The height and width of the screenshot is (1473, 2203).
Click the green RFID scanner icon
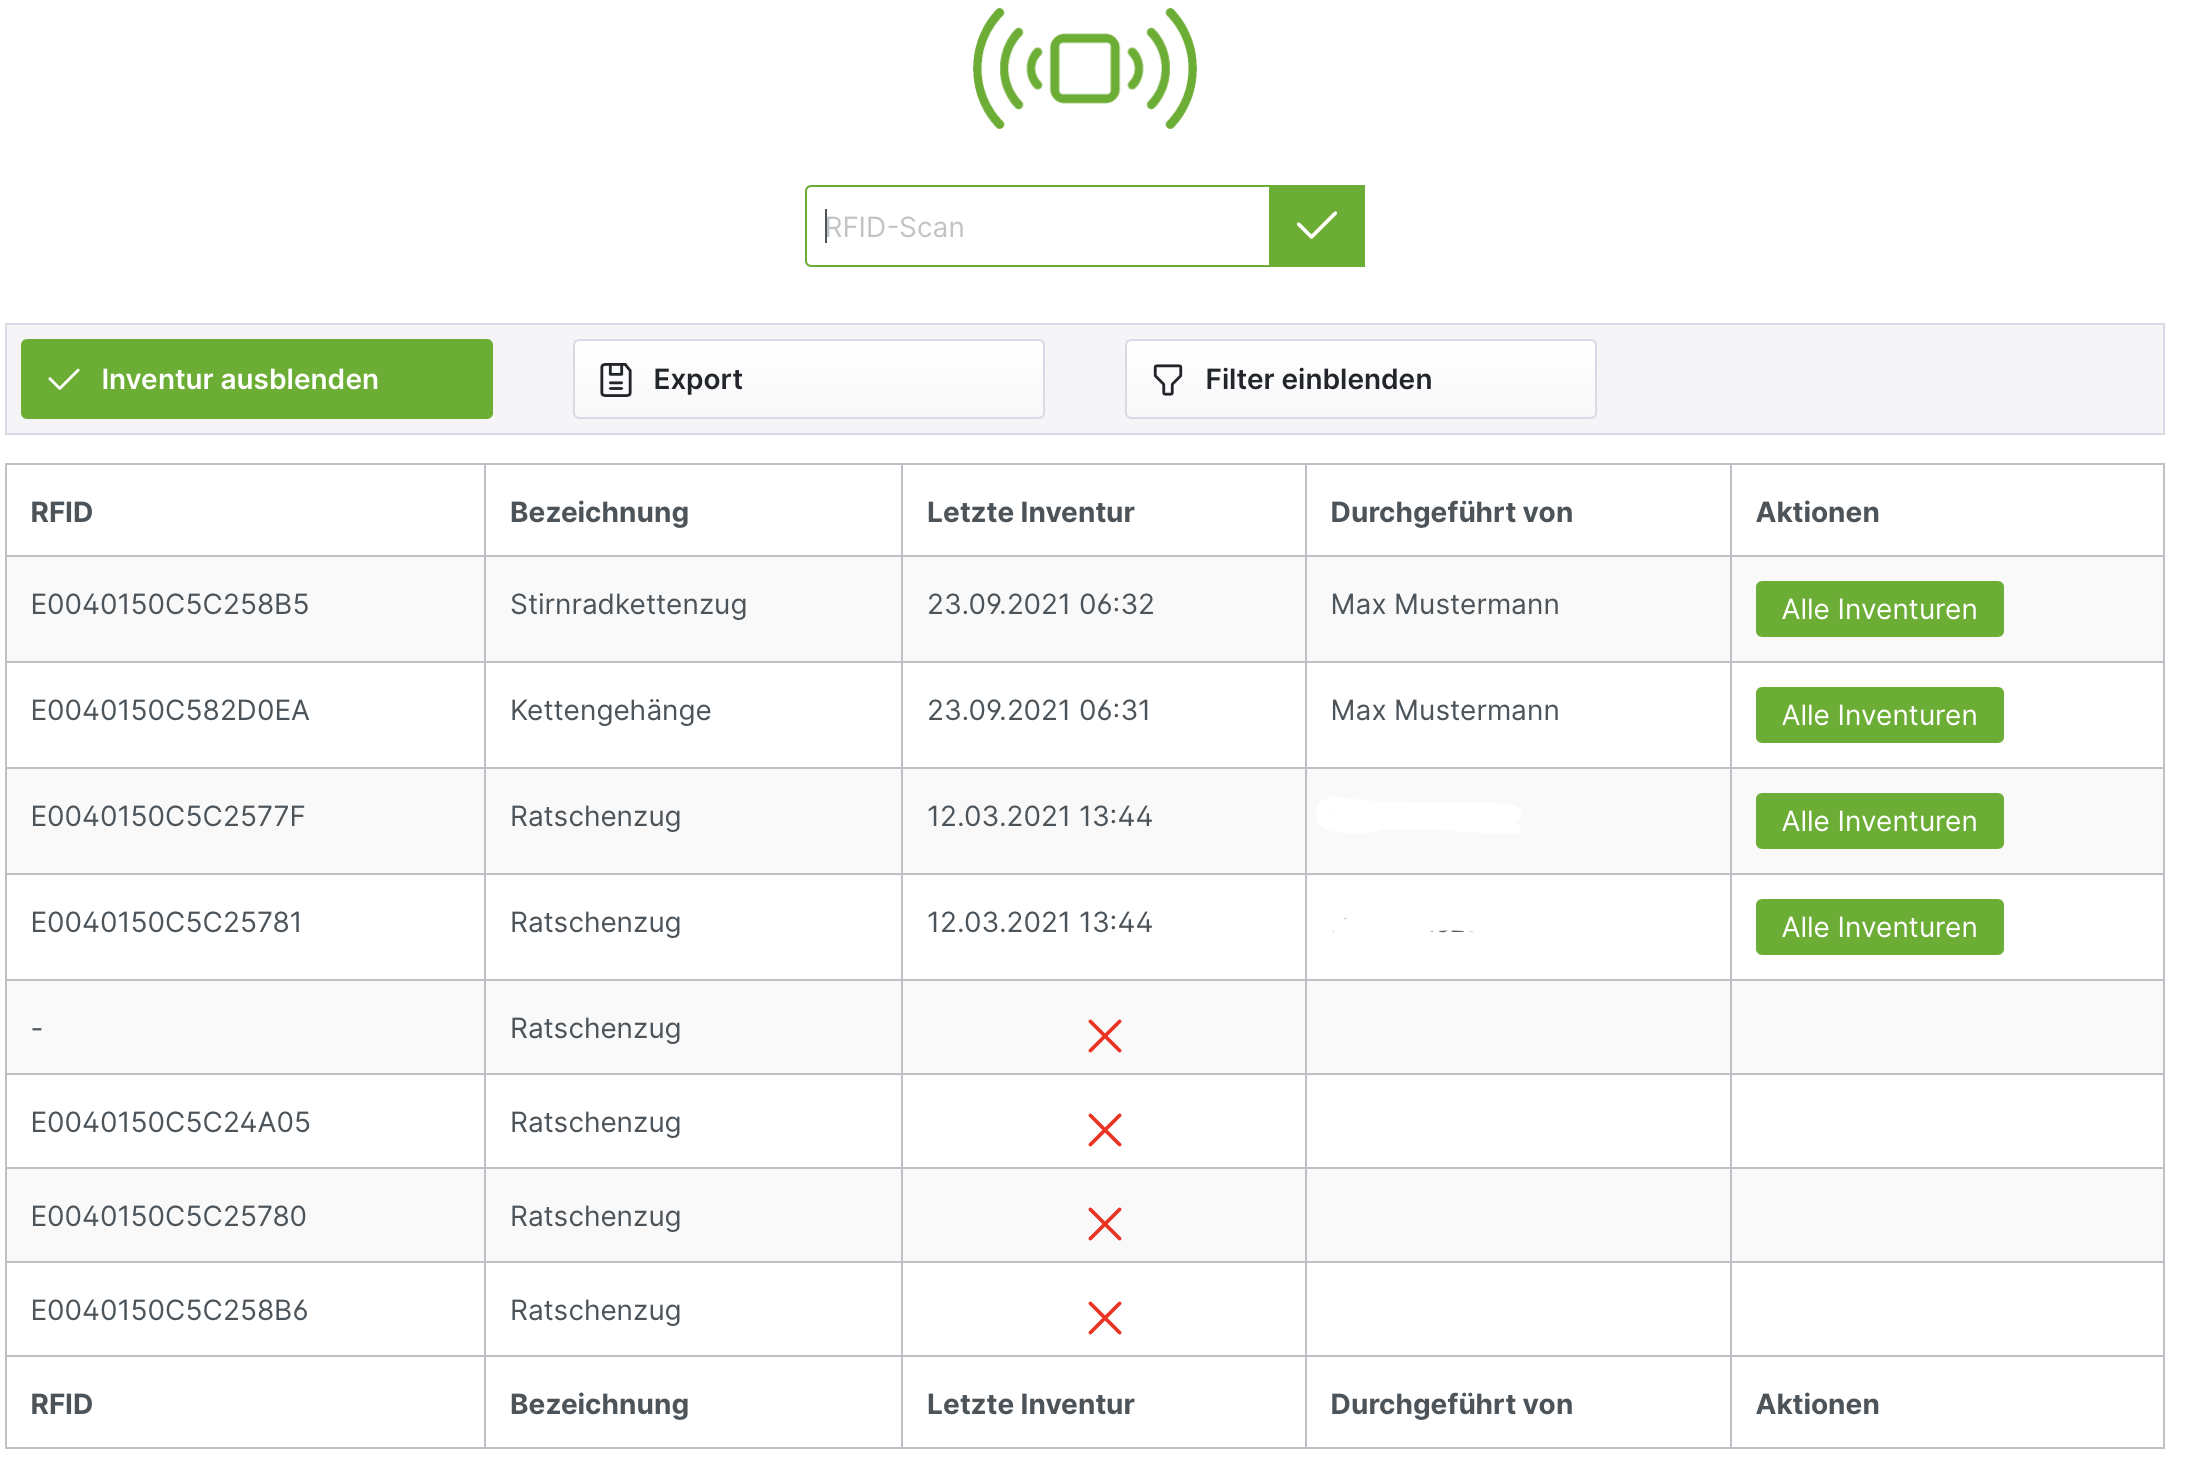[x=1084, y=68]
